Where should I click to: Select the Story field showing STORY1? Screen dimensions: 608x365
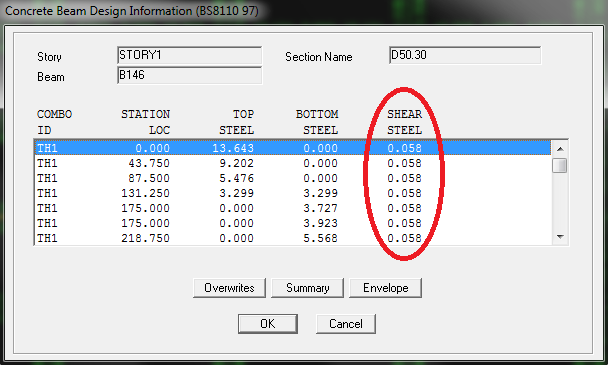coord(190,55)
